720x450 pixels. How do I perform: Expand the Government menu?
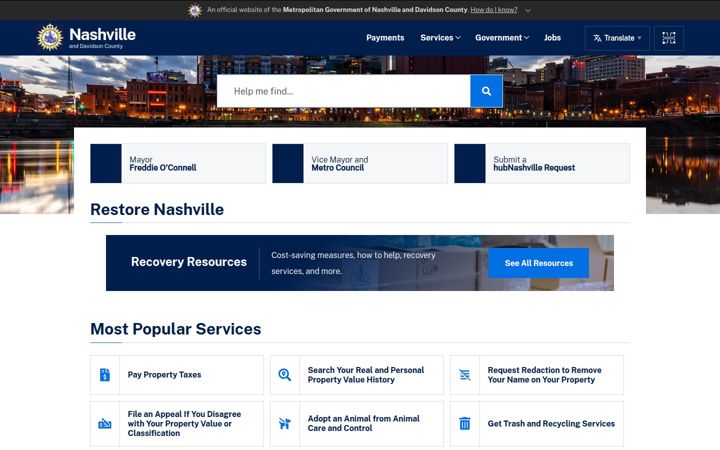[x=502, y=38]
